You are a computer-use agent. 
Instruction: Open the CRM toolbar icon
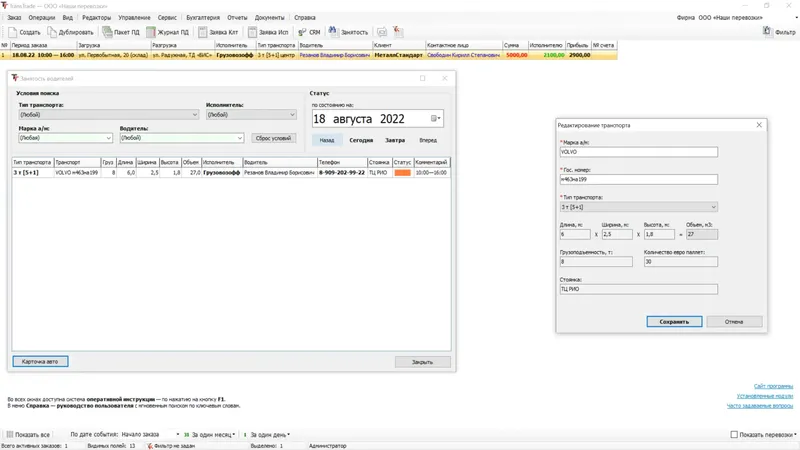(x=302, y=32)
